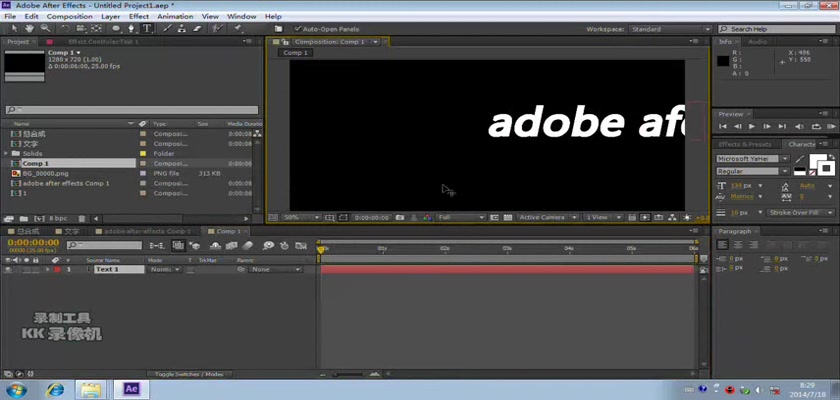Click Create new folder in Project panel
The height and width of the screenshot is (400, 840).
(24, 218)
